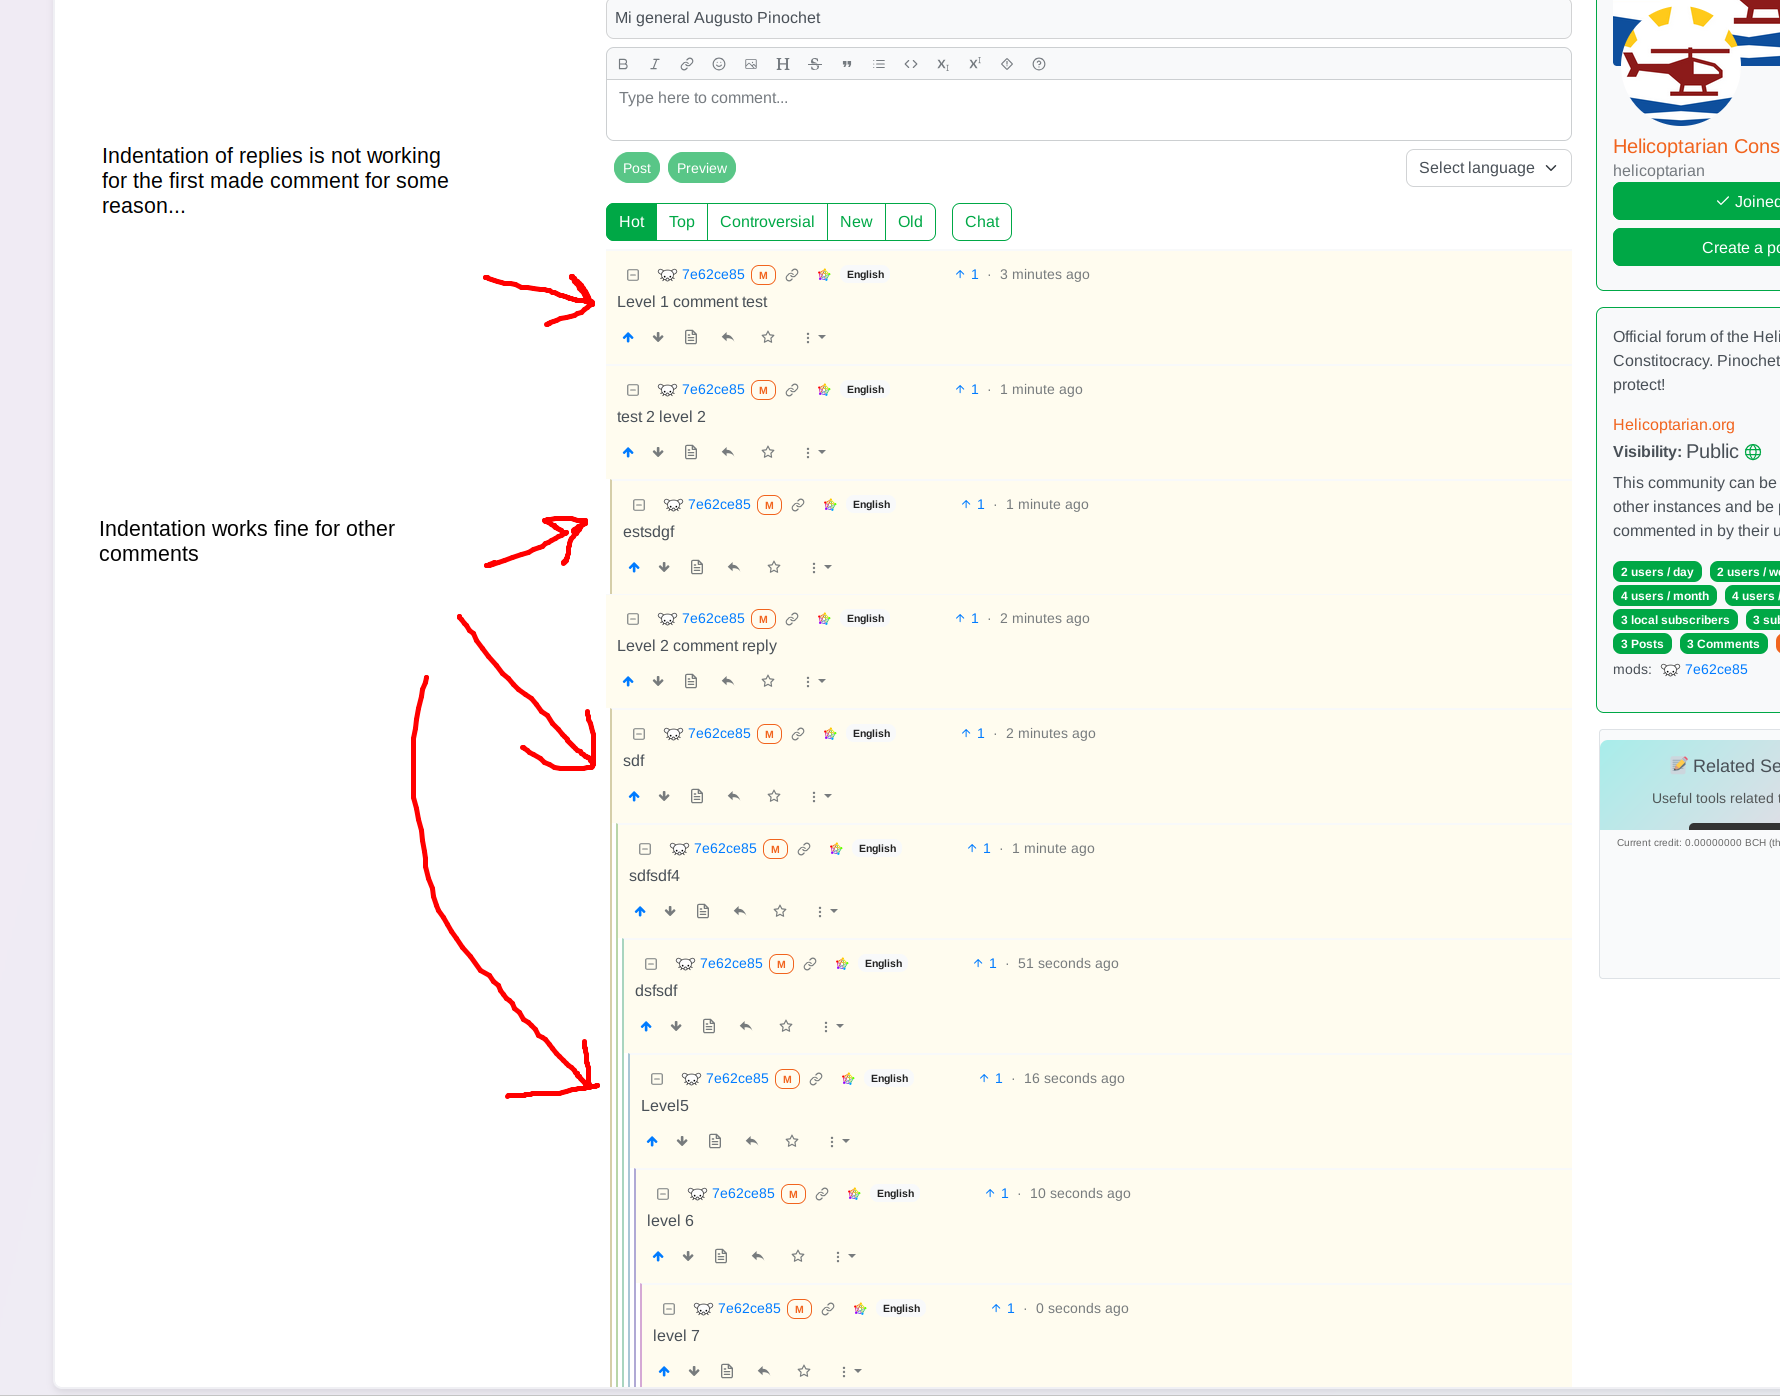Collapse the 'Level5' comment thread
The height and width of the screenshot is (1396, 1780).
657,1079
